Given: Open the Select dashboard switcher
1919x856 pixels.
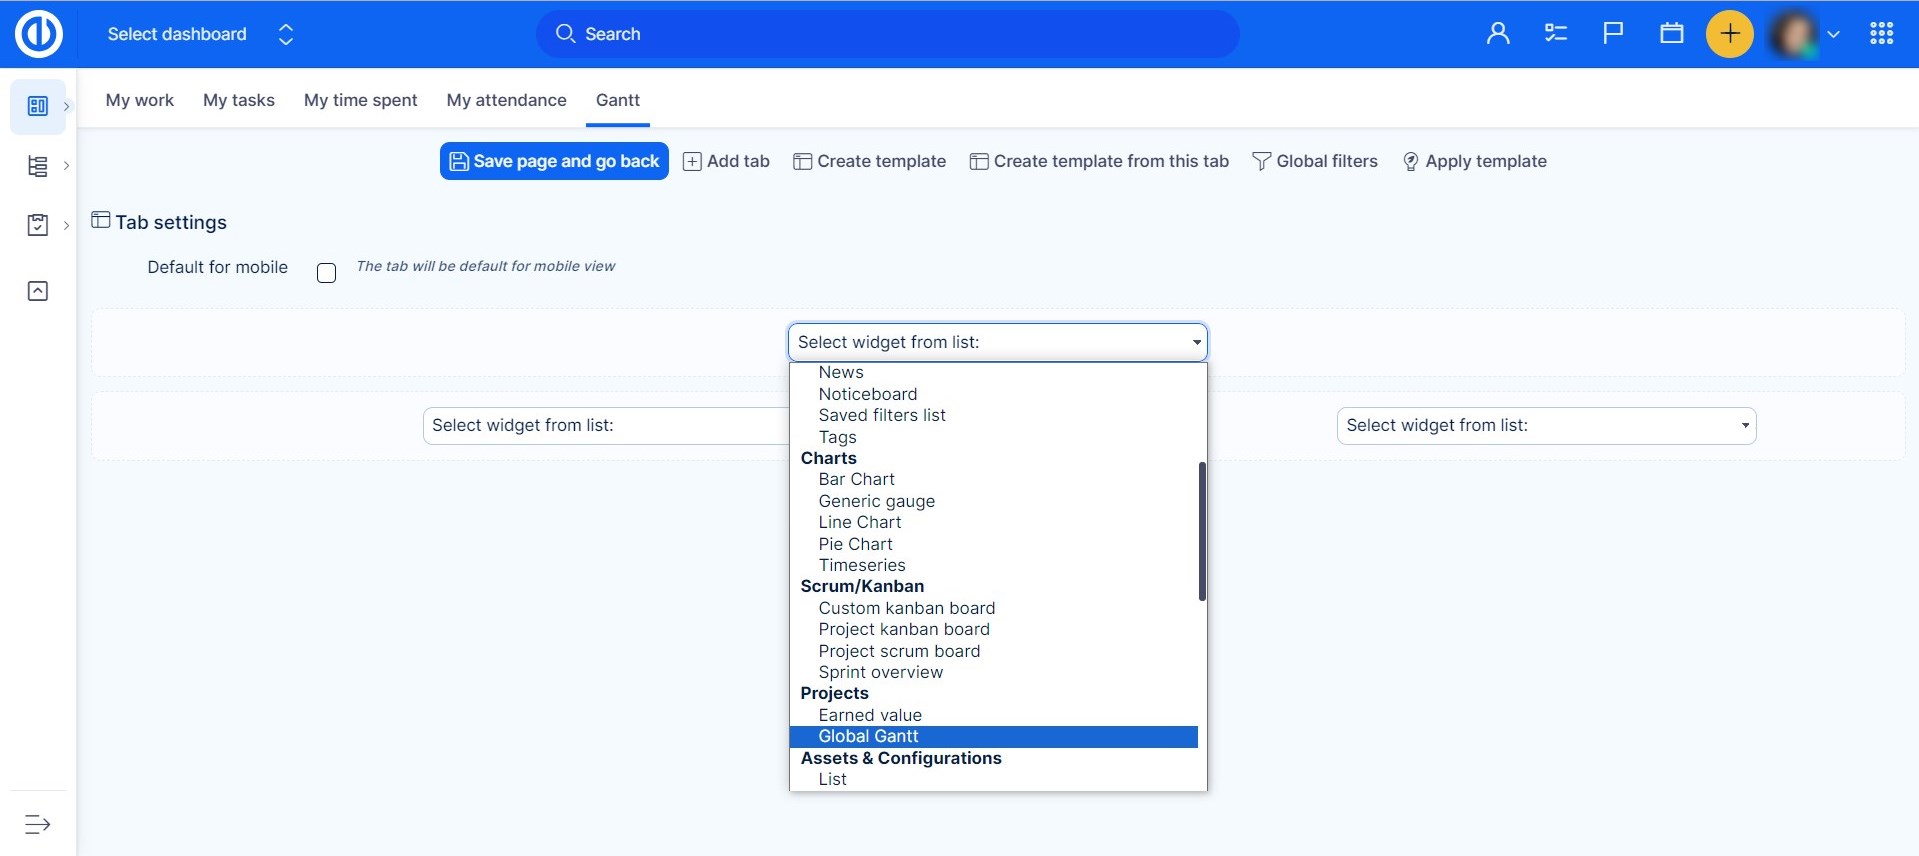Looking at the screenshot, I should (200, 34).
